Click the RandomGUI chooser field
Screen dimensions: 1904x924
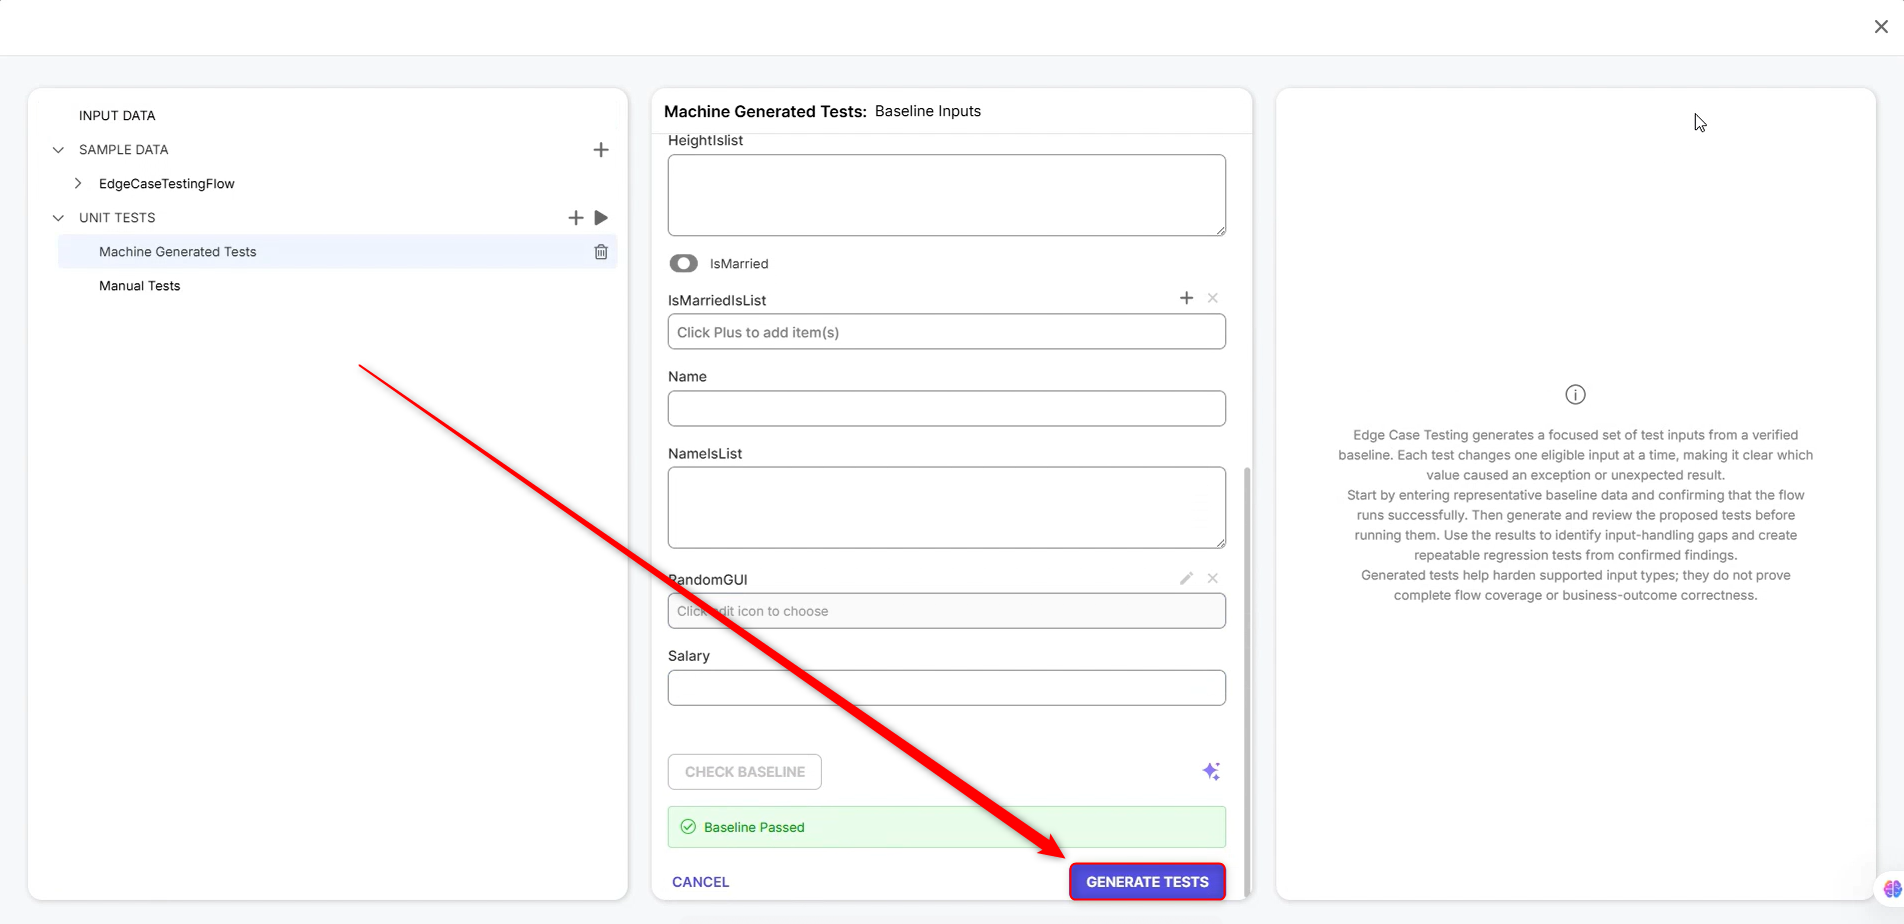[x=947, y=611]
